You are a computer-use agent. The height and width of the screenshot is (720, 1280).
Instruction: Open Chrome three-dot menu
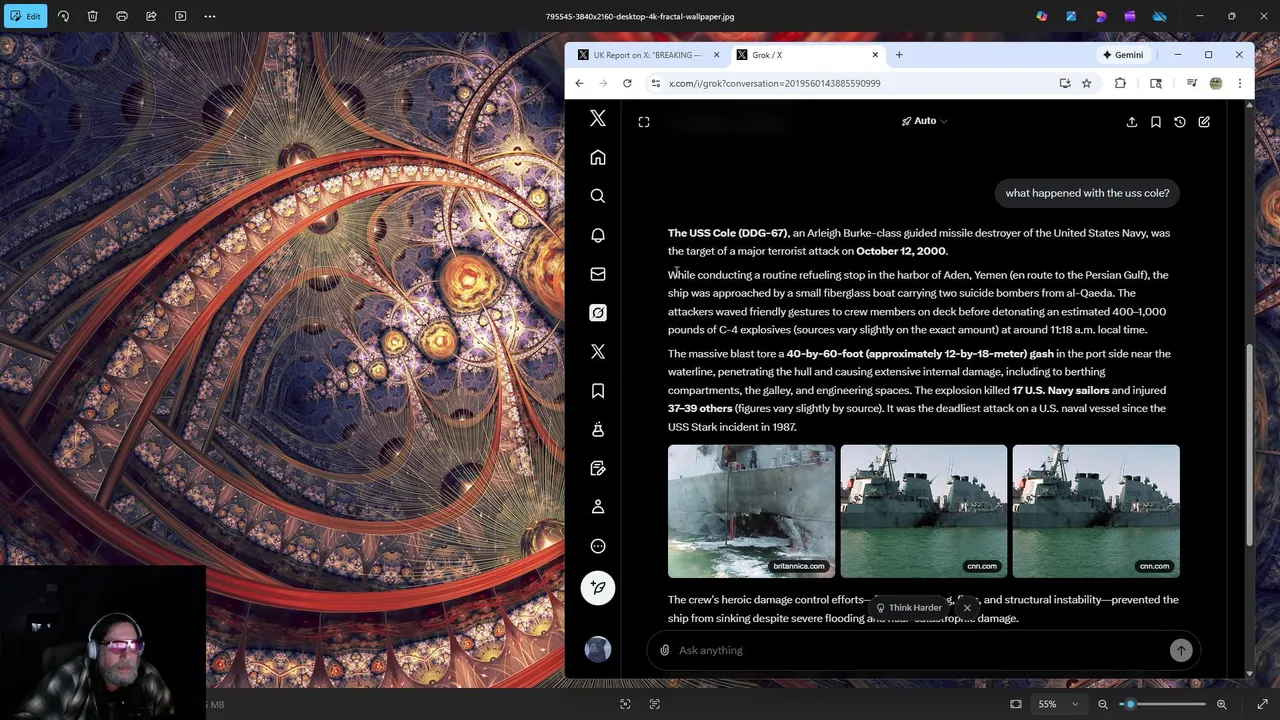(x=1240, y=83)
